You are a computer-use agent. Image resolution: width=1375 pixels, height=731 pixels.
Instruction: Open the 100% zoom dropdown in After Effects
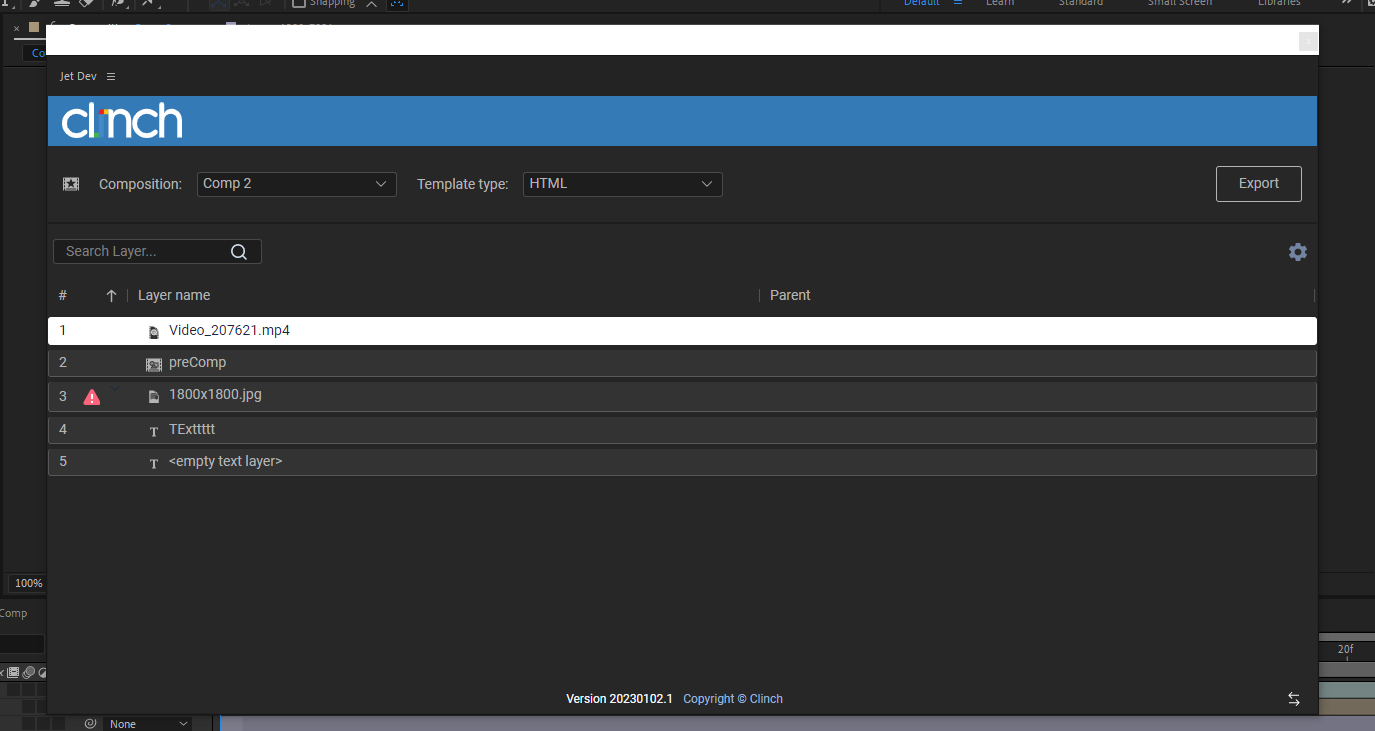click(x=28, y=583)
